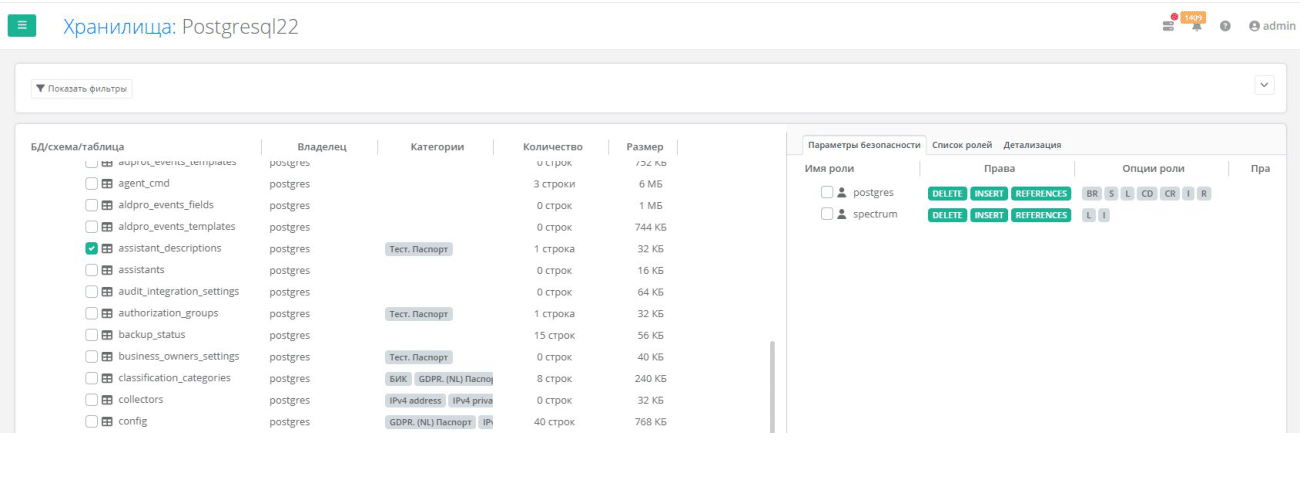Click the table list vertical scrollbar

(771, 386)
